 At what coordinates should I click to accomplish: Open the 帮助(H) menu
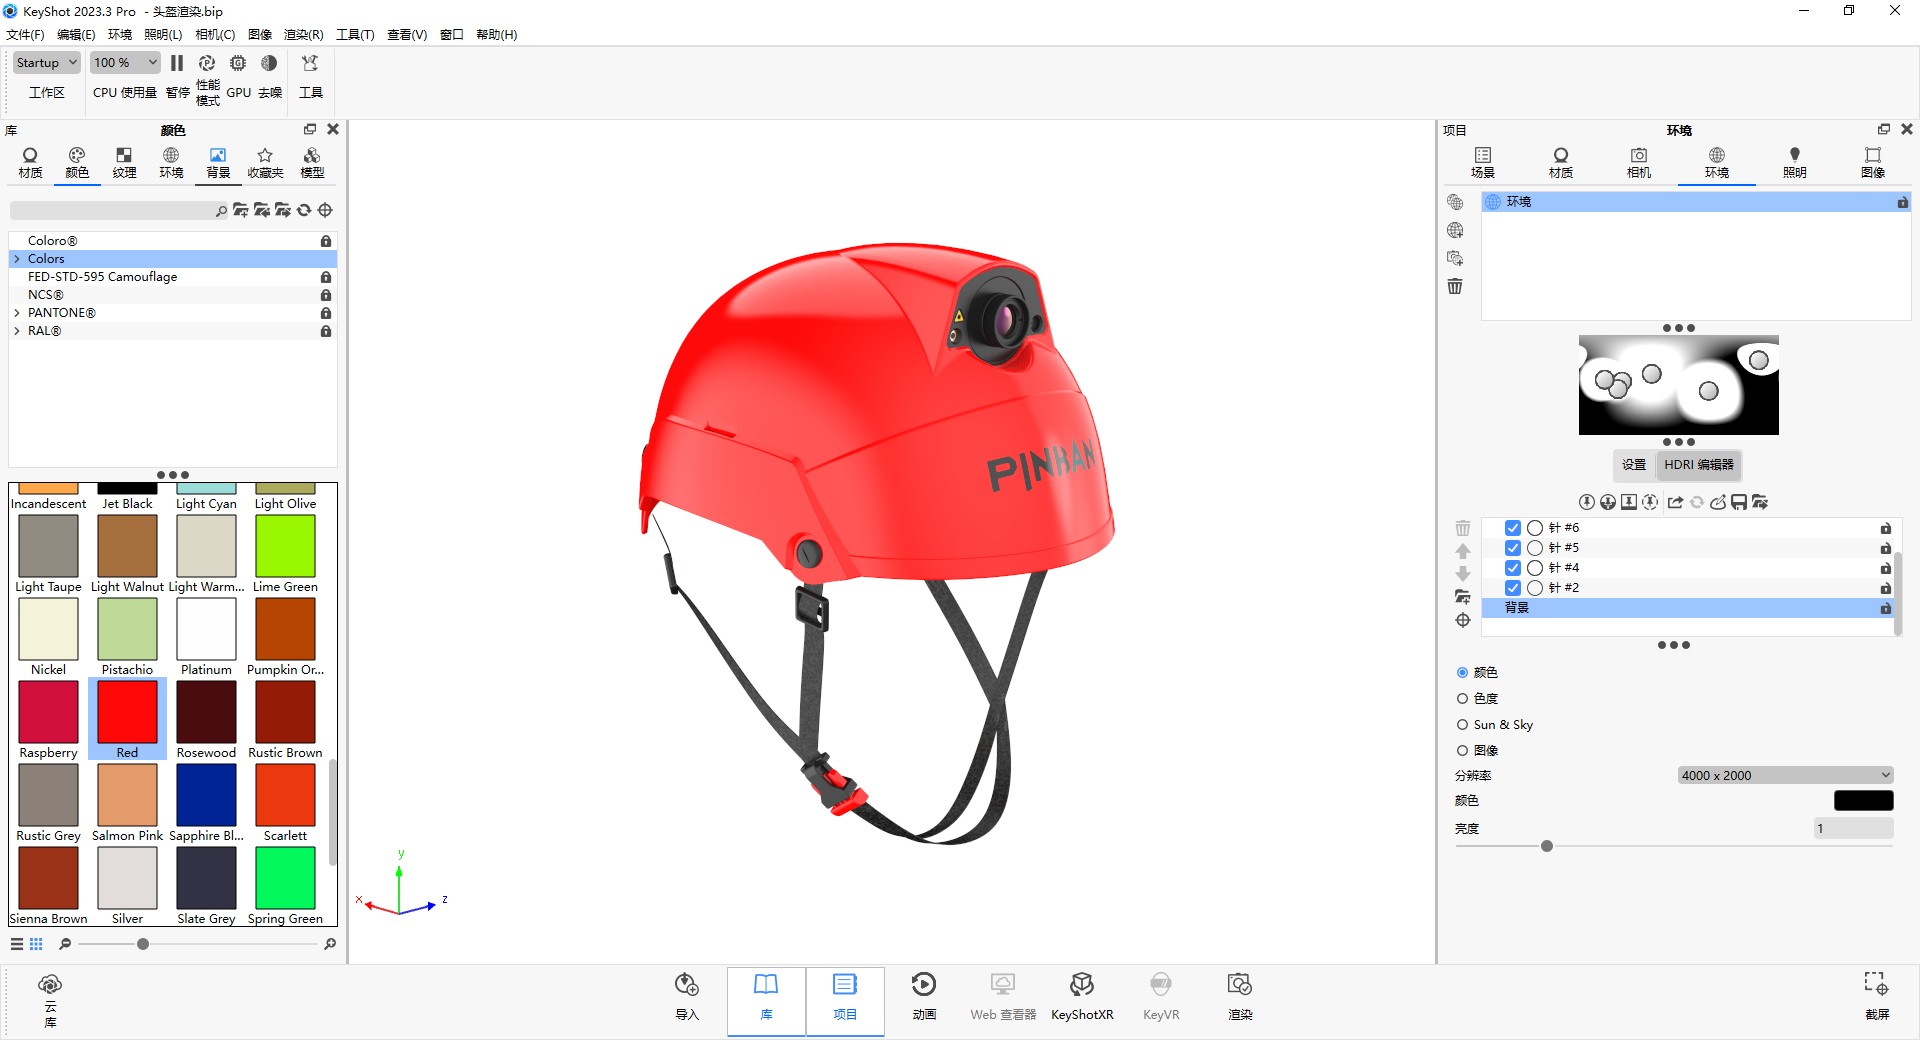pyautogui.click(x=496, y=35)
